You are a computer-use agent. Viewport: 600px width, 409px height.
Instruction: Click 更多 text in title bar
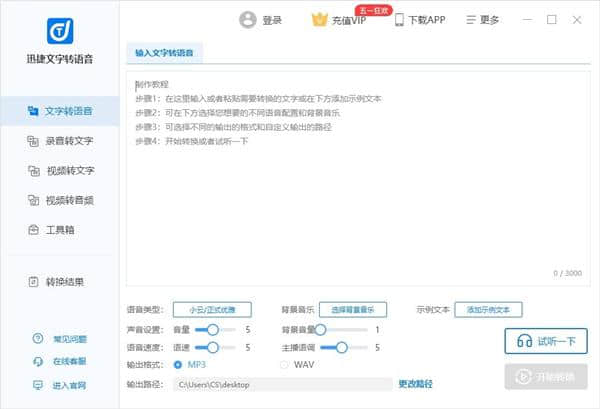click(x=489, y=20)
